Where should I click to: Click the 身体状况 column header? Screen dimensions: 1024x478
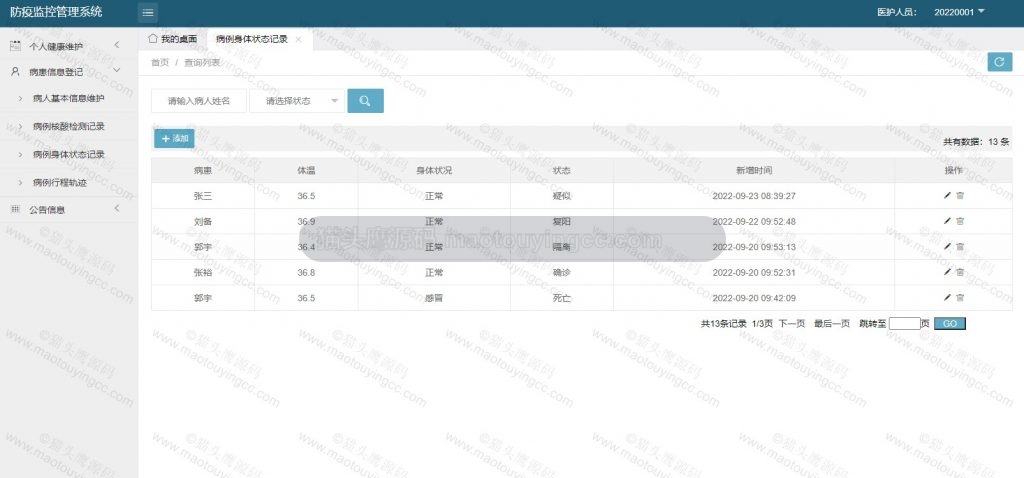(434, 170)
